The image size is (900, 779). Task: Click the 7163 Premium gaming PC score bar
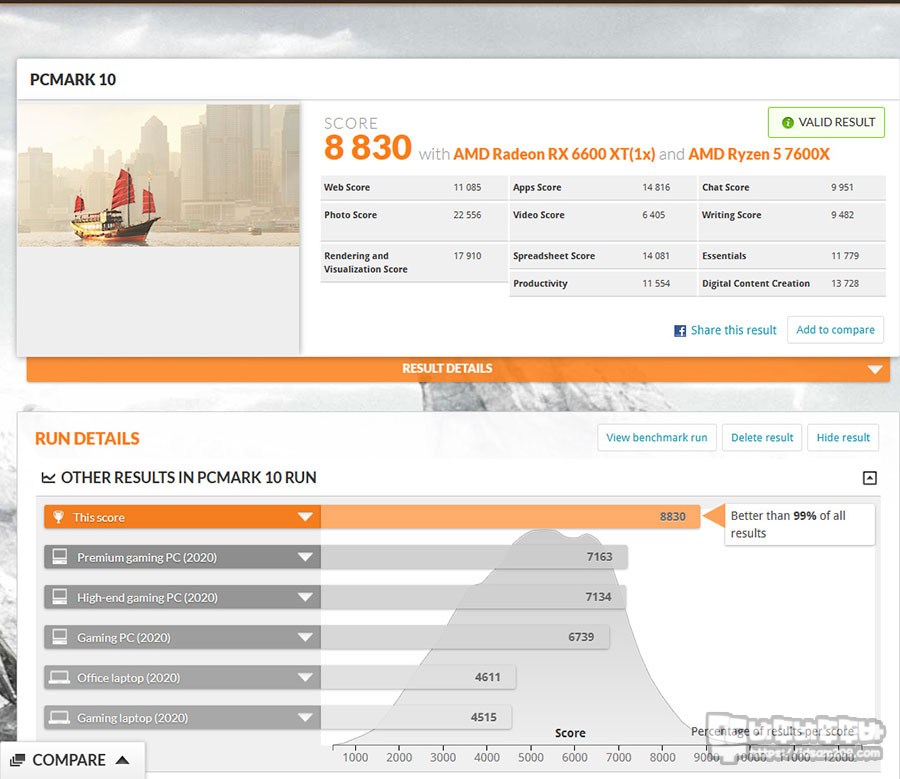[x=474, y=557]
